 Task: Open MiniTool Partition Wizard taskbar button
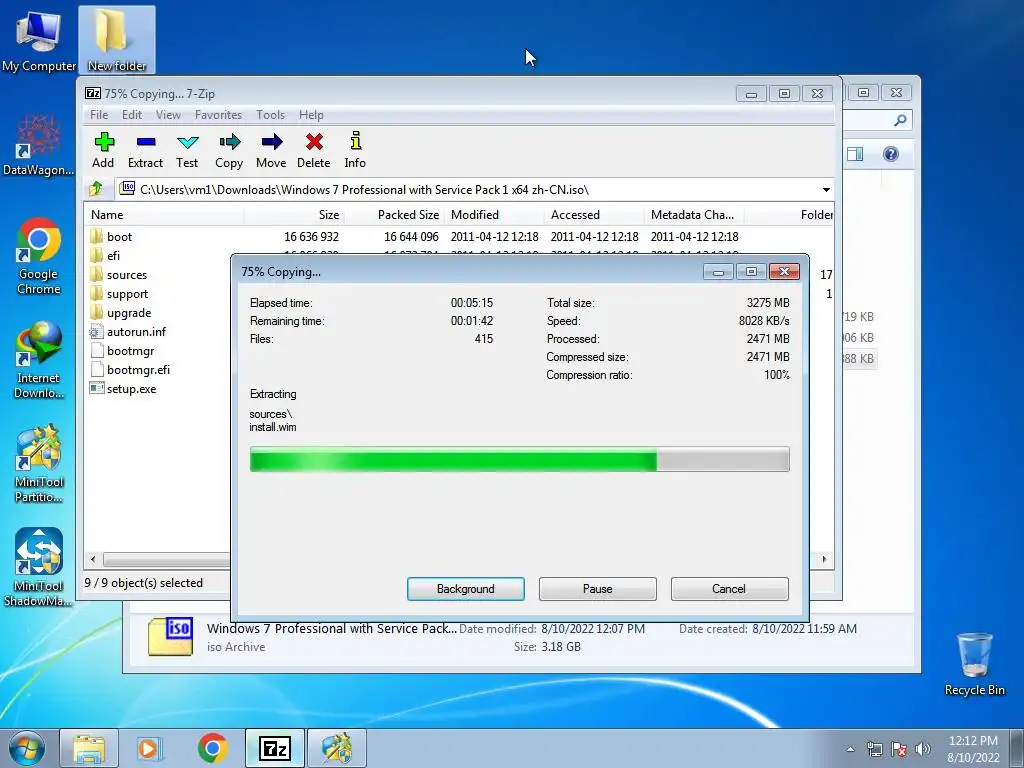336,748
